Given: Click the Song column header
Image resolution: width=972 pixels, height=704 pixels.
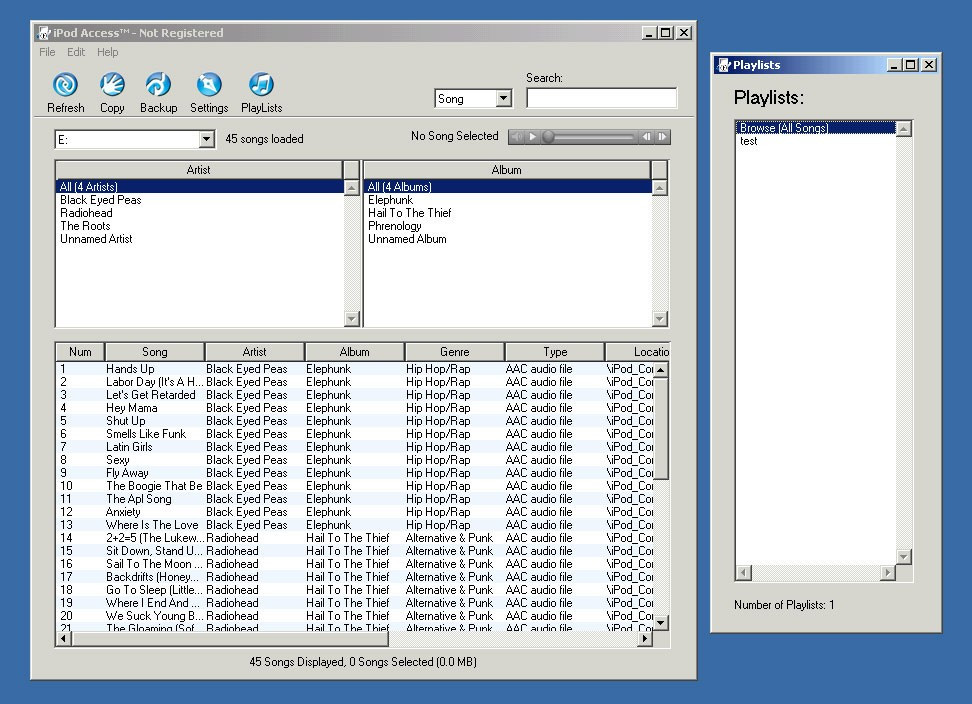Looking at the screenshot, I should (x=154, y=352).
